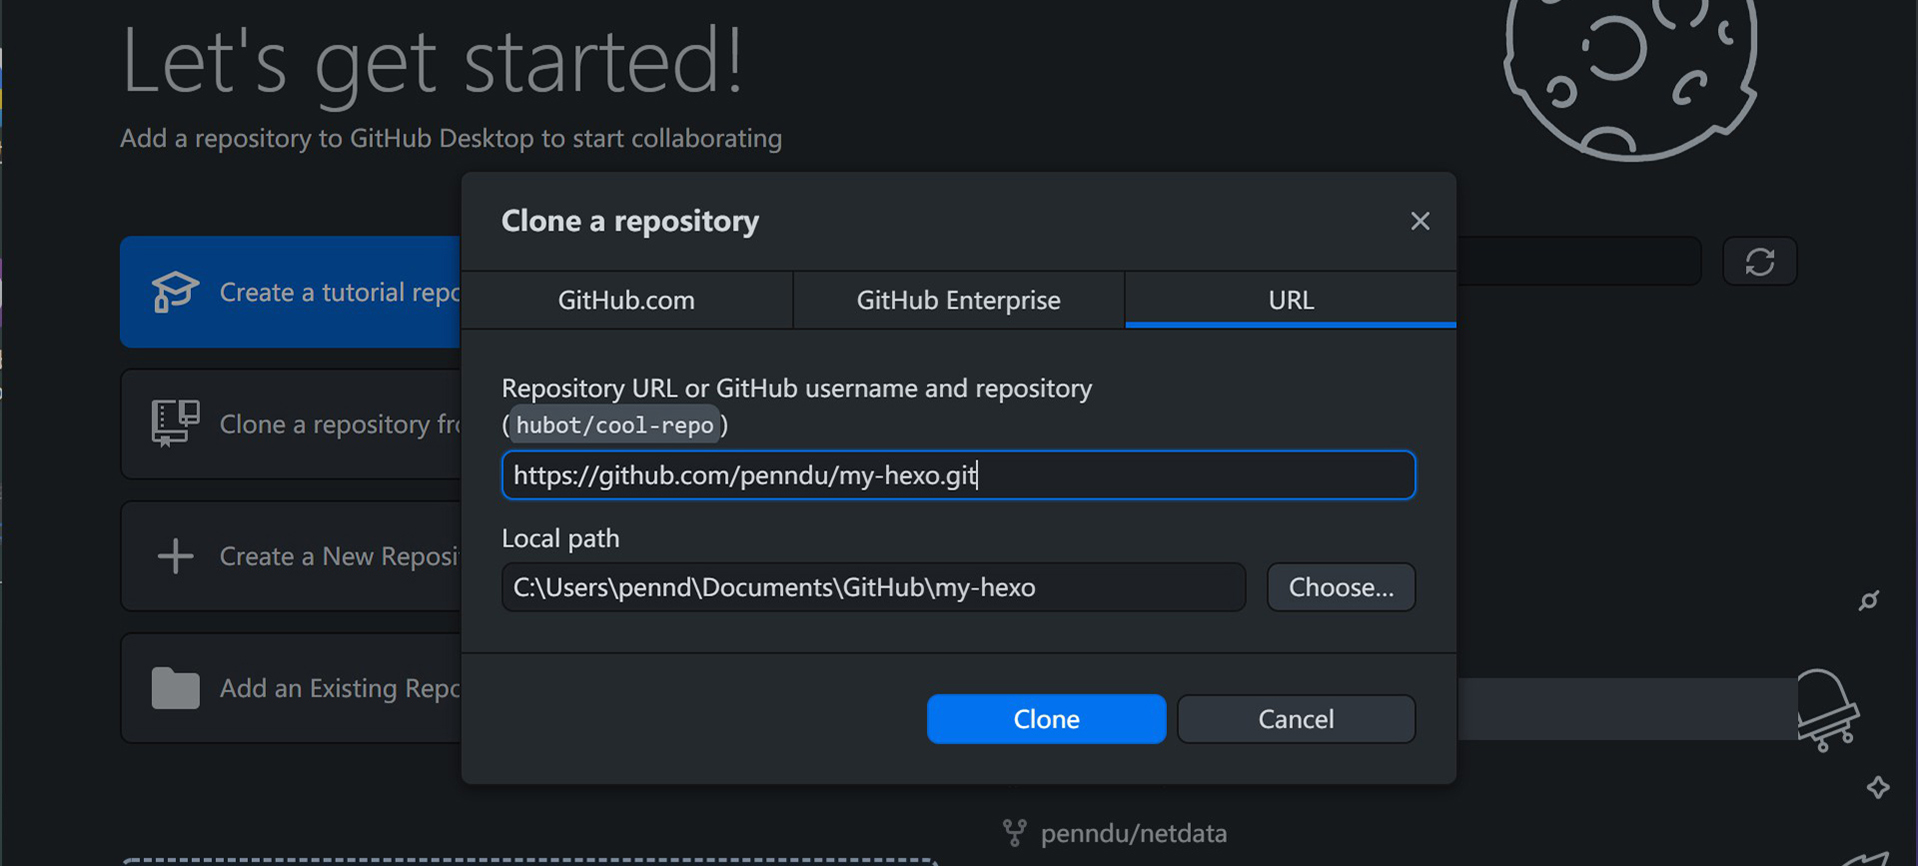The image size is (1918, 866).
Task: Click into the Local path field
Action: click(x=873, y=587)
